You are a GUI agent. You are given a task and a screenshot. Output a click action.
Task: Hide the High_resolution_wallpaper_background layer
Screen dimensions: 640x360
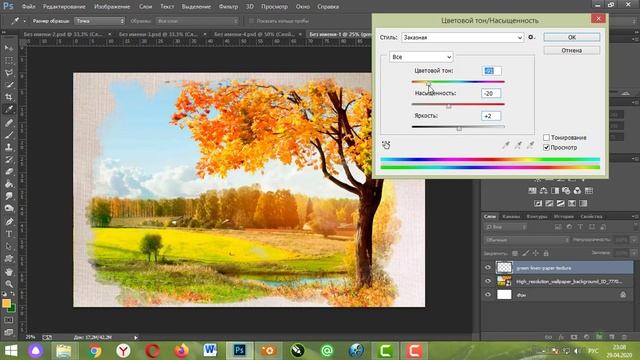[488, 281]
